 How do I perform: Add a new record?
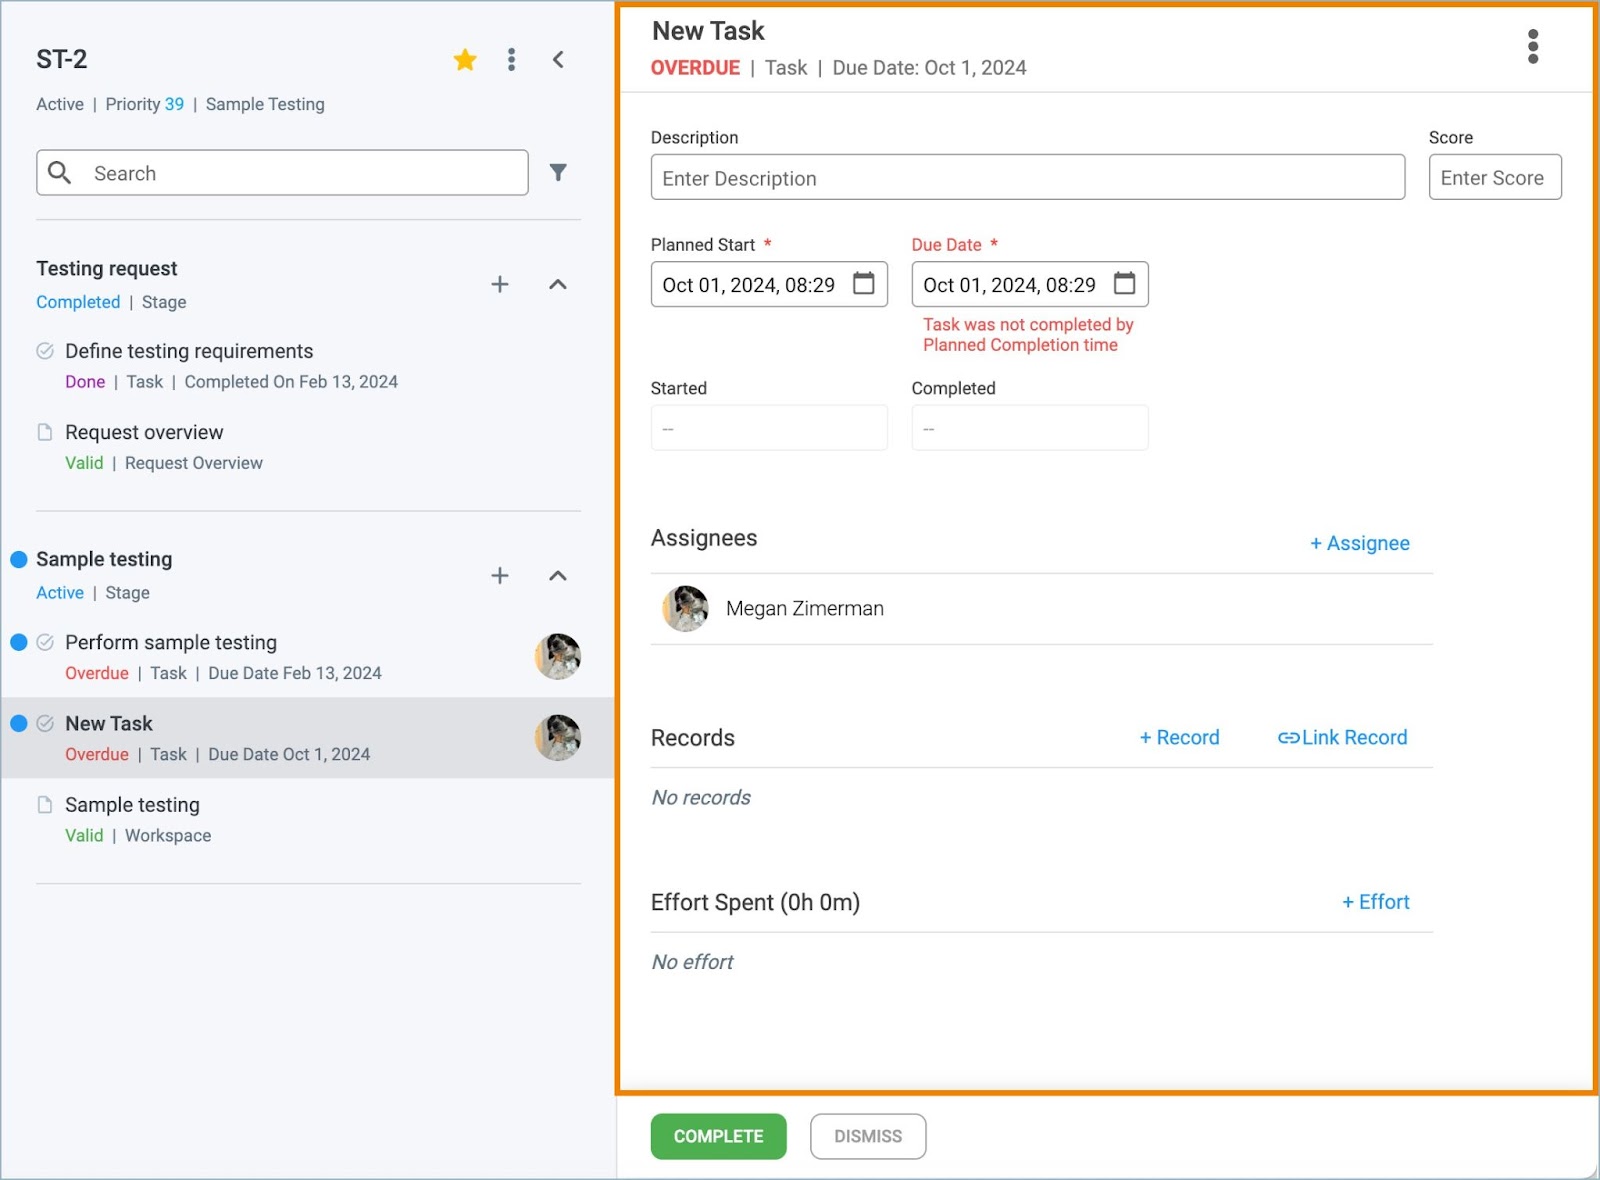1179,738
